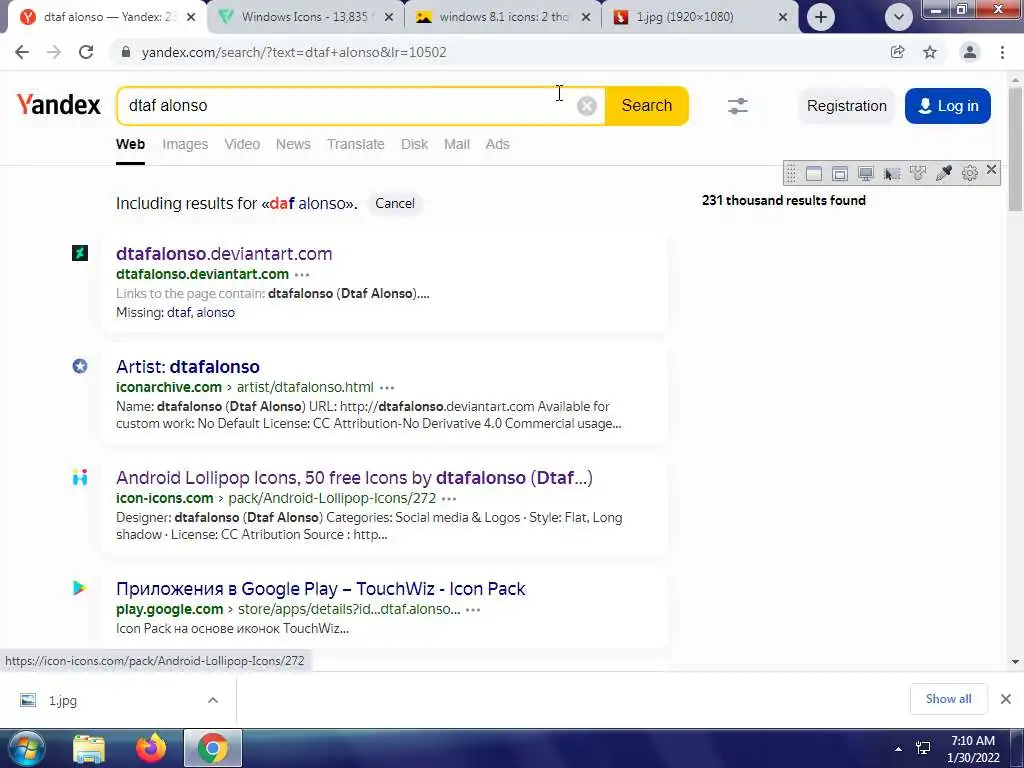
Task: Switch to the windows 8.1 icons tab
Action: click(503, 17)
